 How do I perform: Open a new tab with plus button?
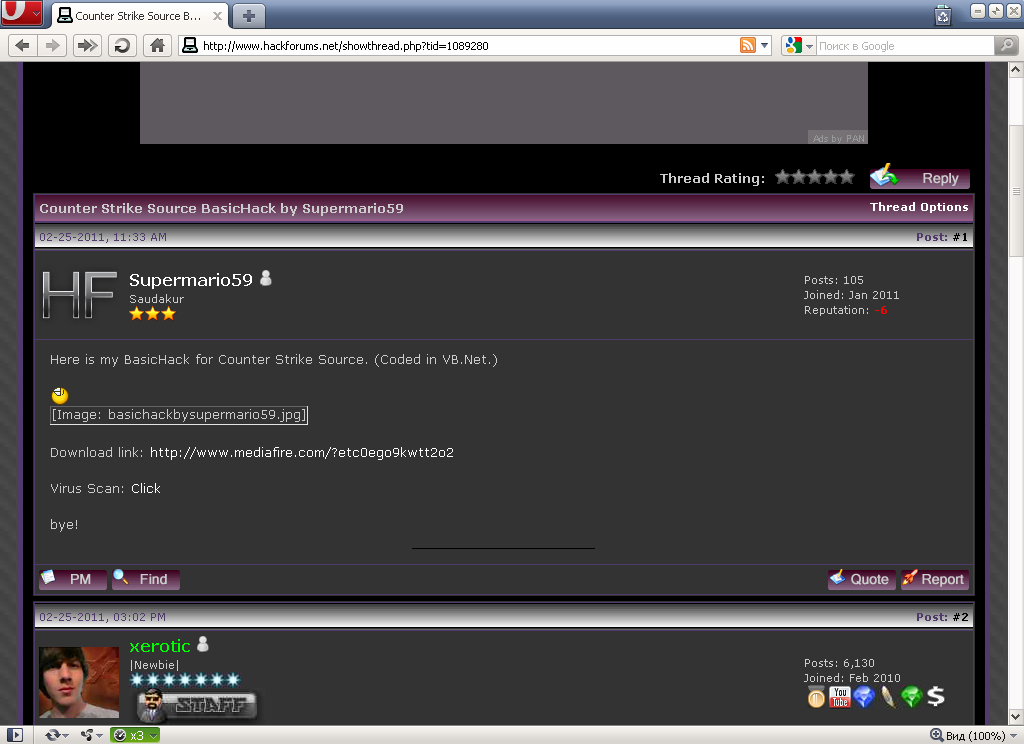[x=249, y=16]
